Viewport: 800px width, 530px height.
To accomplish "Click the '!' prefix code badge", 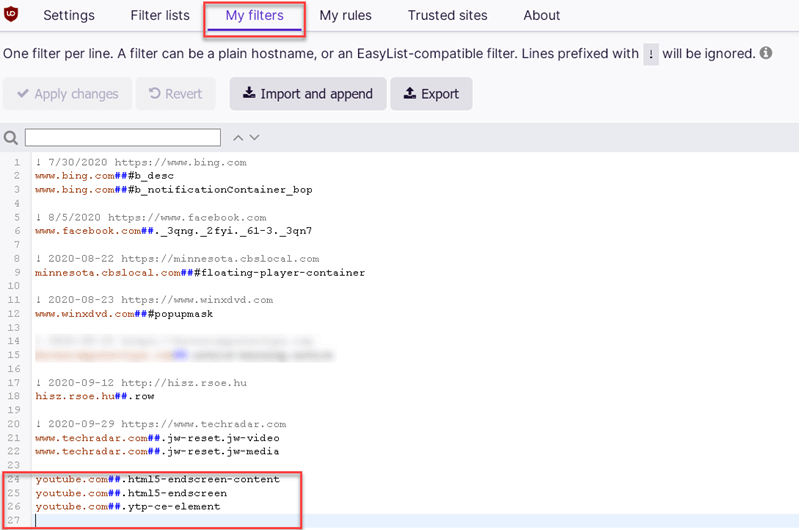I will point(651,54).
